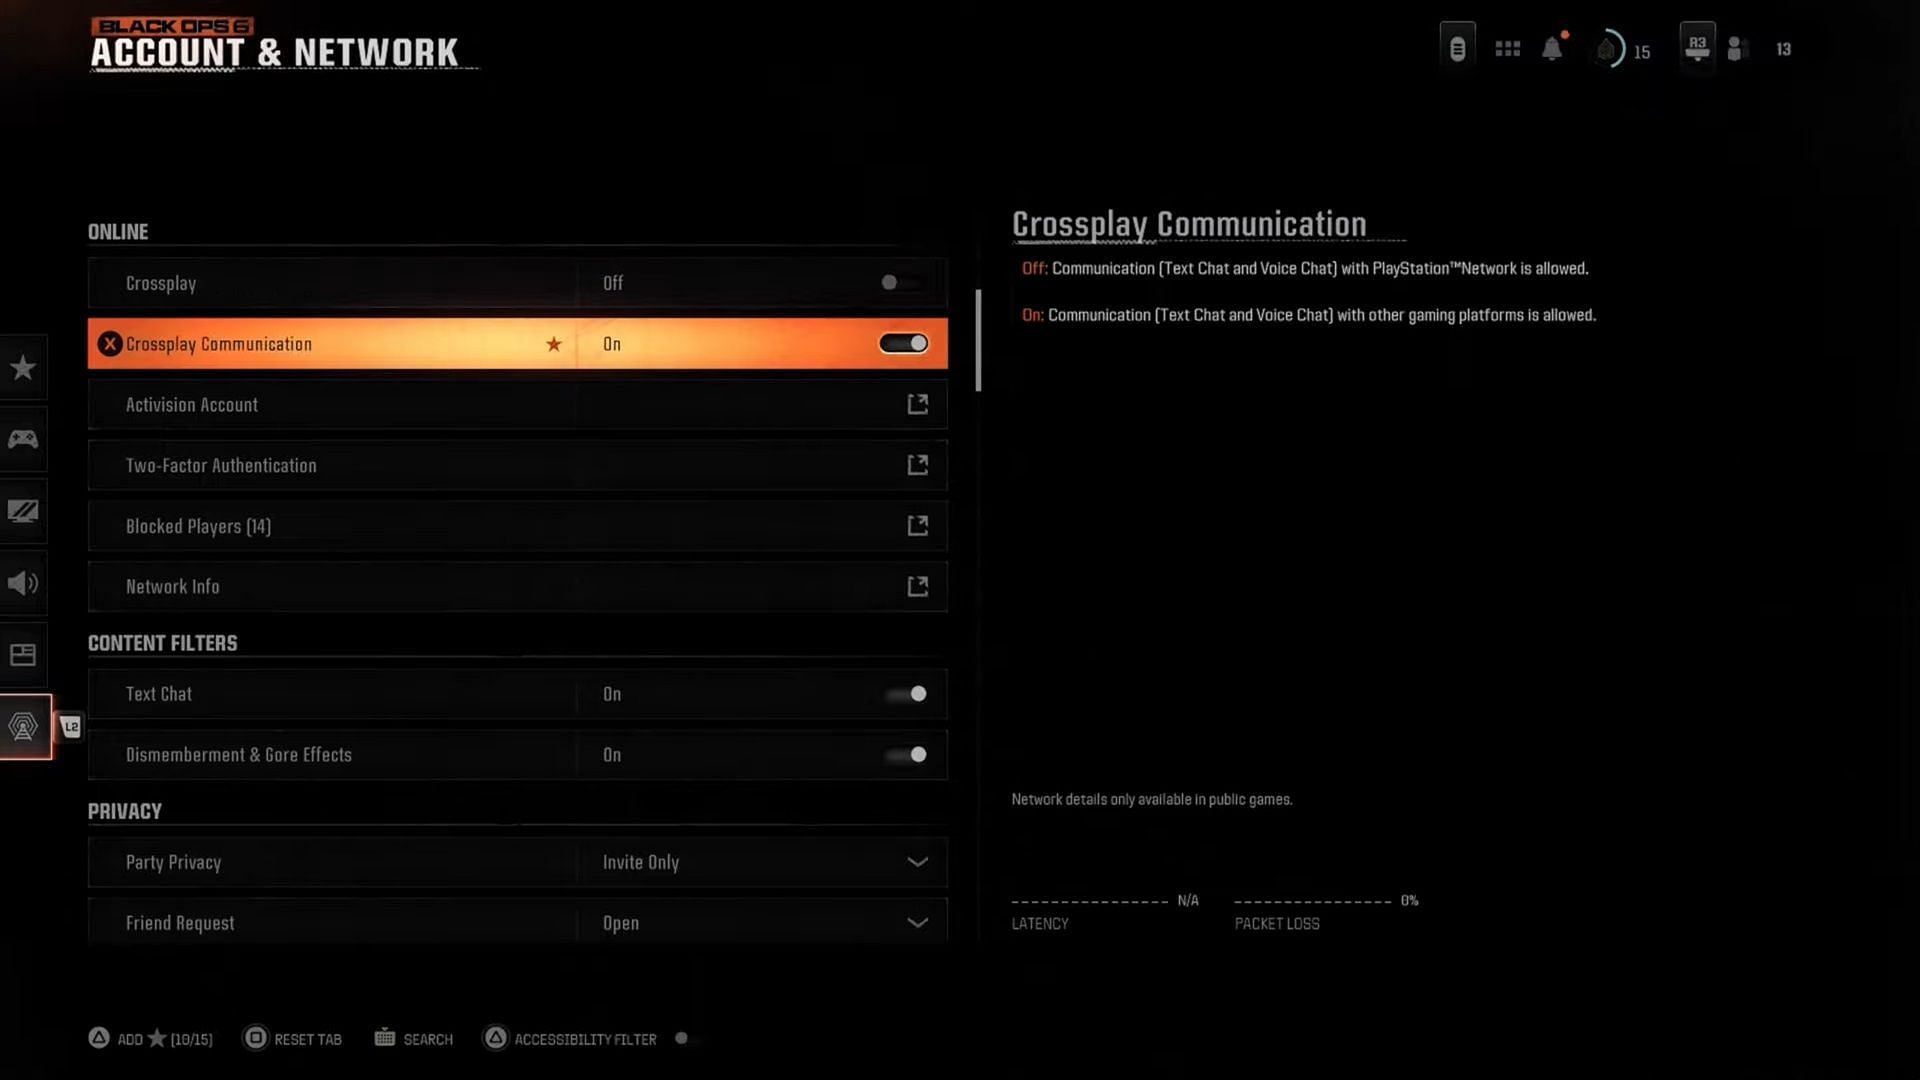Click the display/monitor sidebar icon

22,510
